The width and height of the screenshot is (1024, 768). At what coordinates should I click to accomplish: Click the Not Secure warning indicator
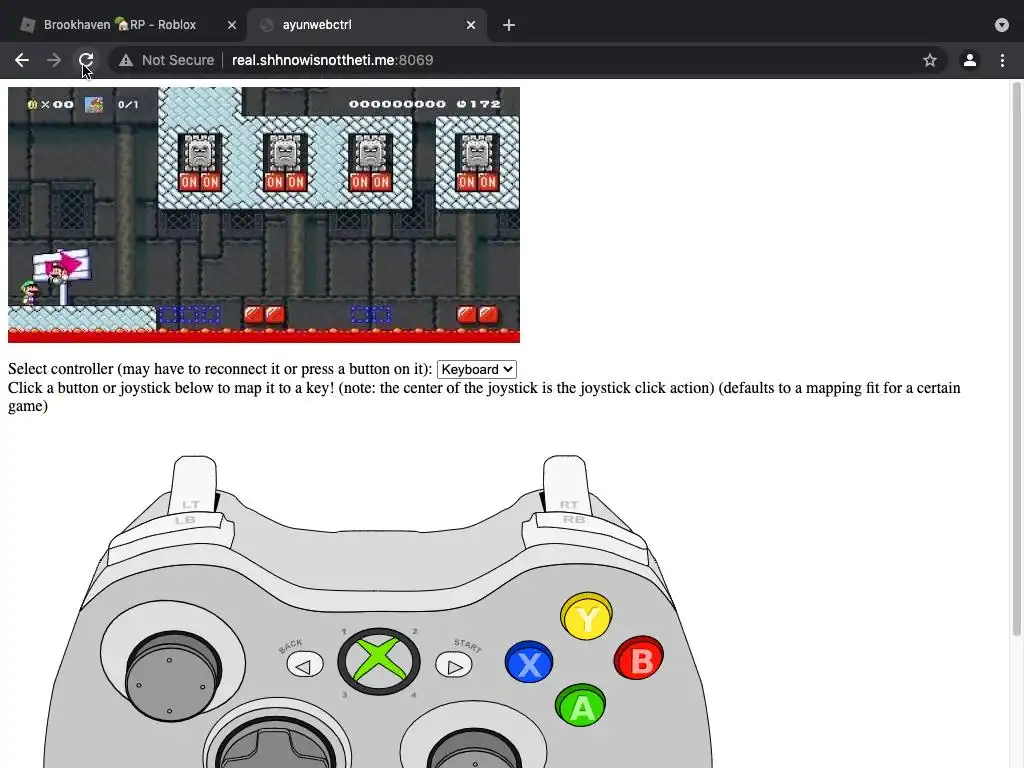click(166, 60)
